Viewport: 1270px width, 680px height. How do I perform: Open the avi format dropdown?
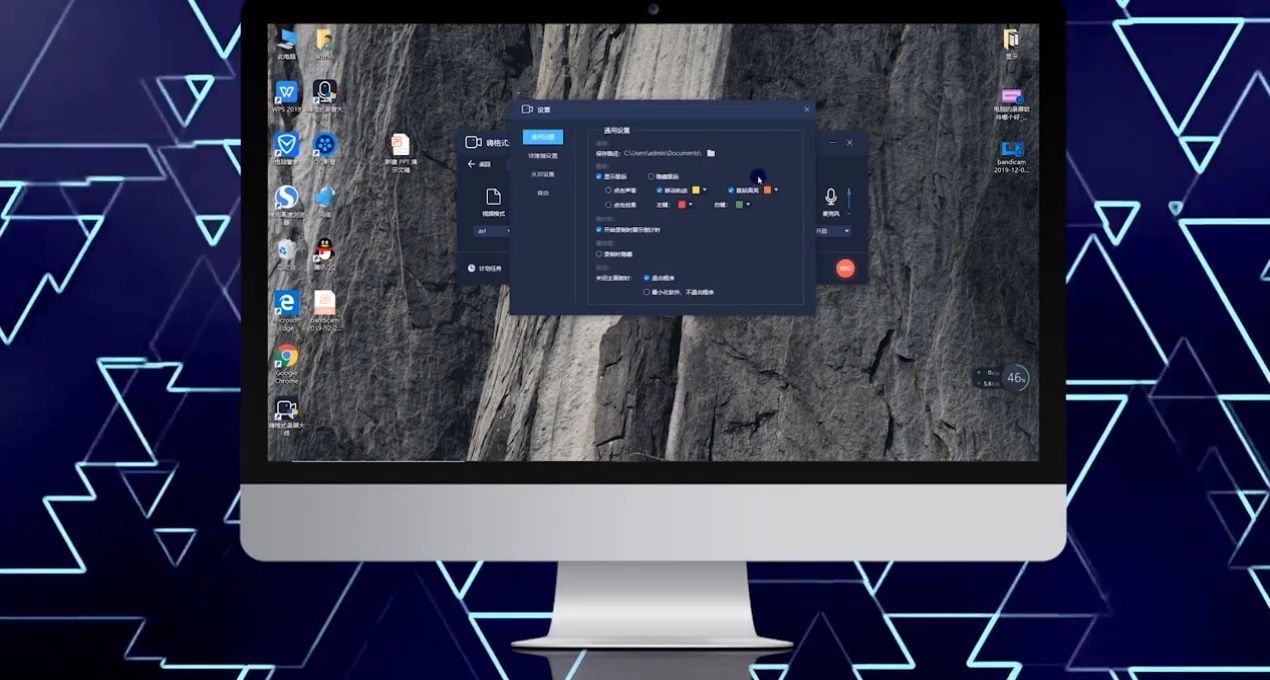point(493,231)
